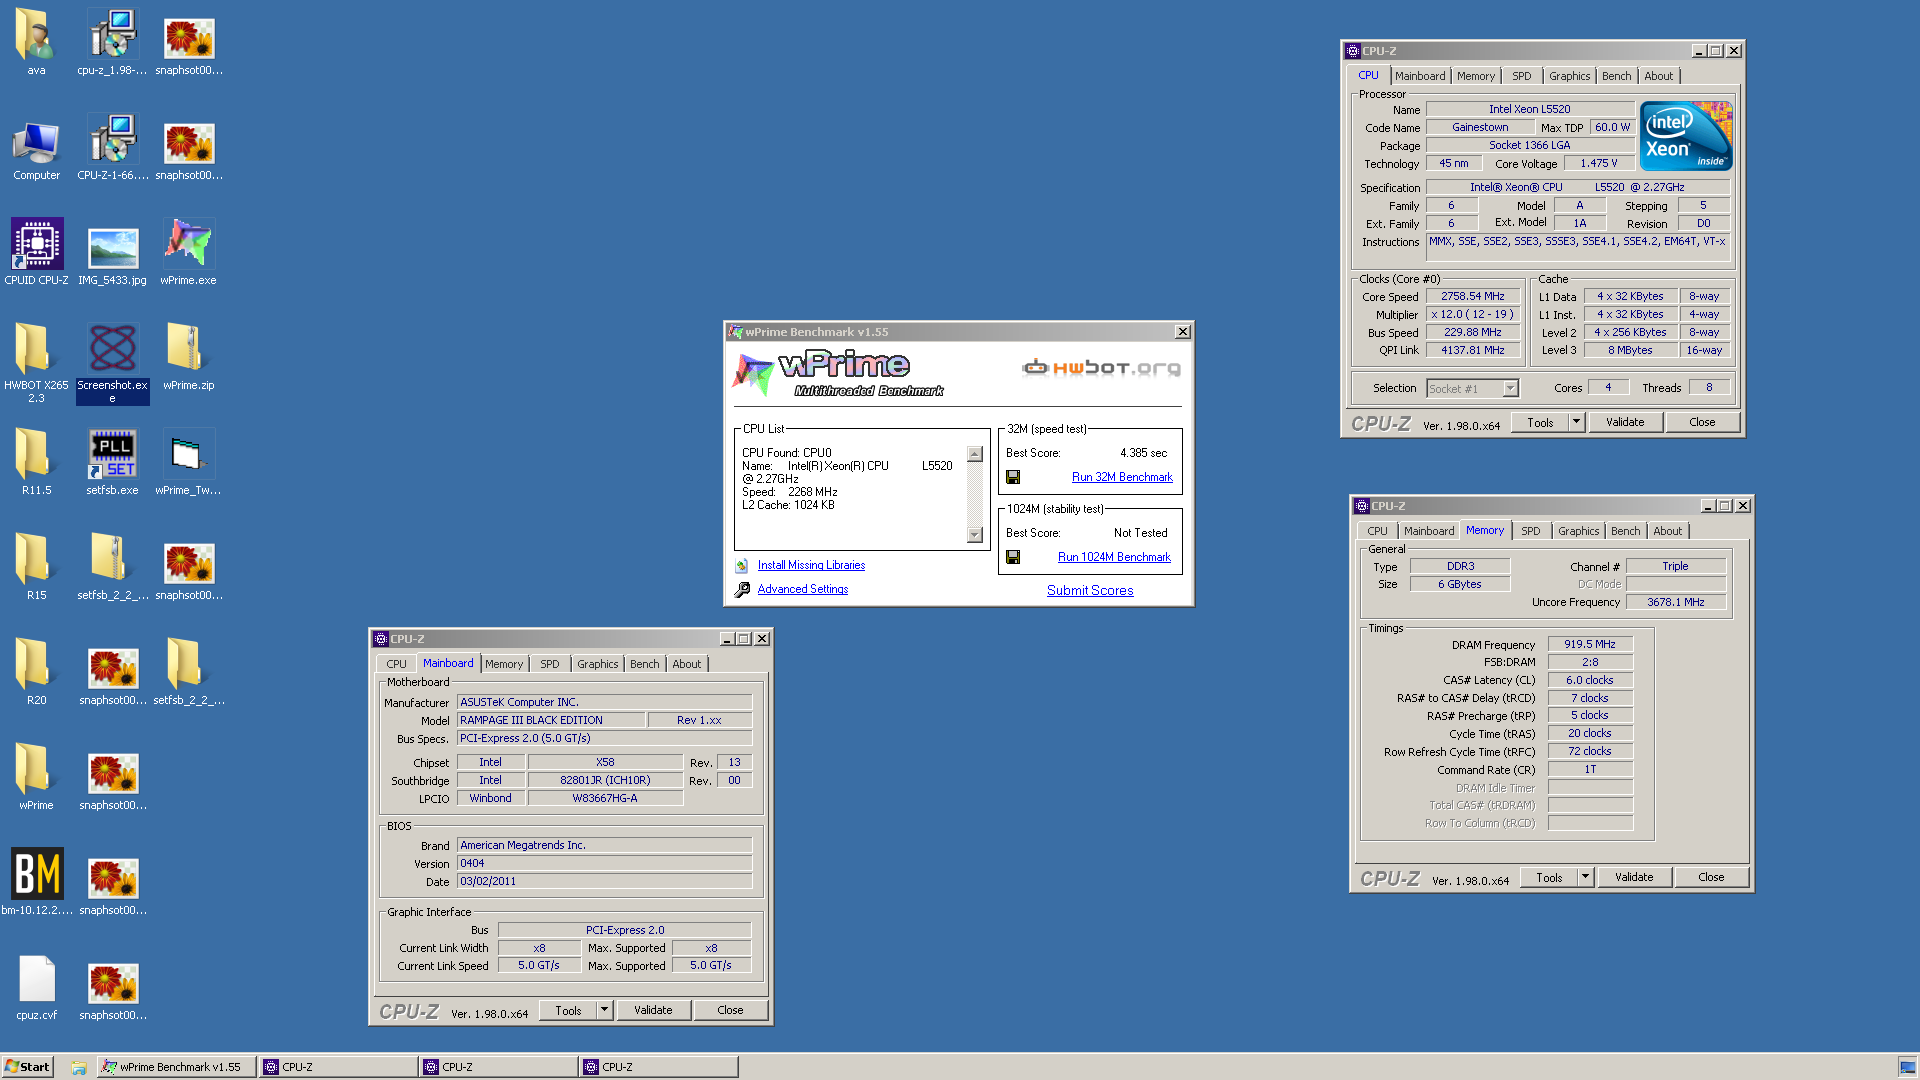The image size is (1920, 1080).
Task: Launch the wPrime.exe desktop icon
Action: click(188, 252)
